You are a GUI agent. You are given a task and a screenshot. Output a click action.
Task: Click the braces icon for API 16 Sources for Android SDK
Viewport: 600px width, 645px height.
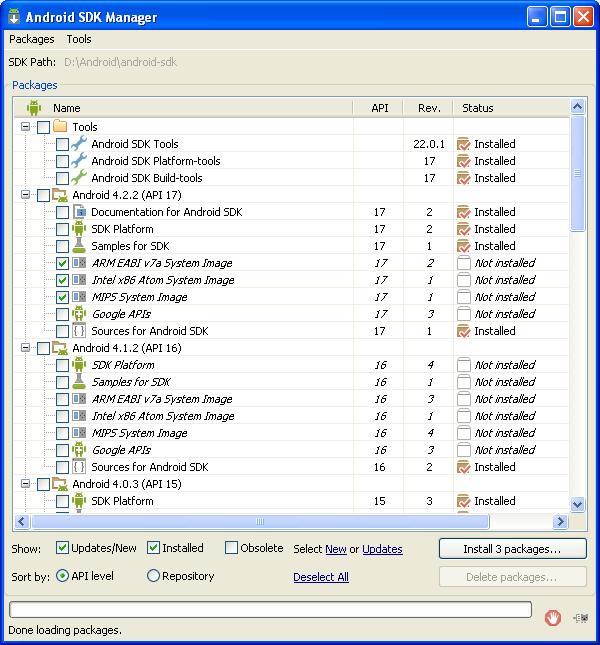pyautogui.click(x=79, y=467)
